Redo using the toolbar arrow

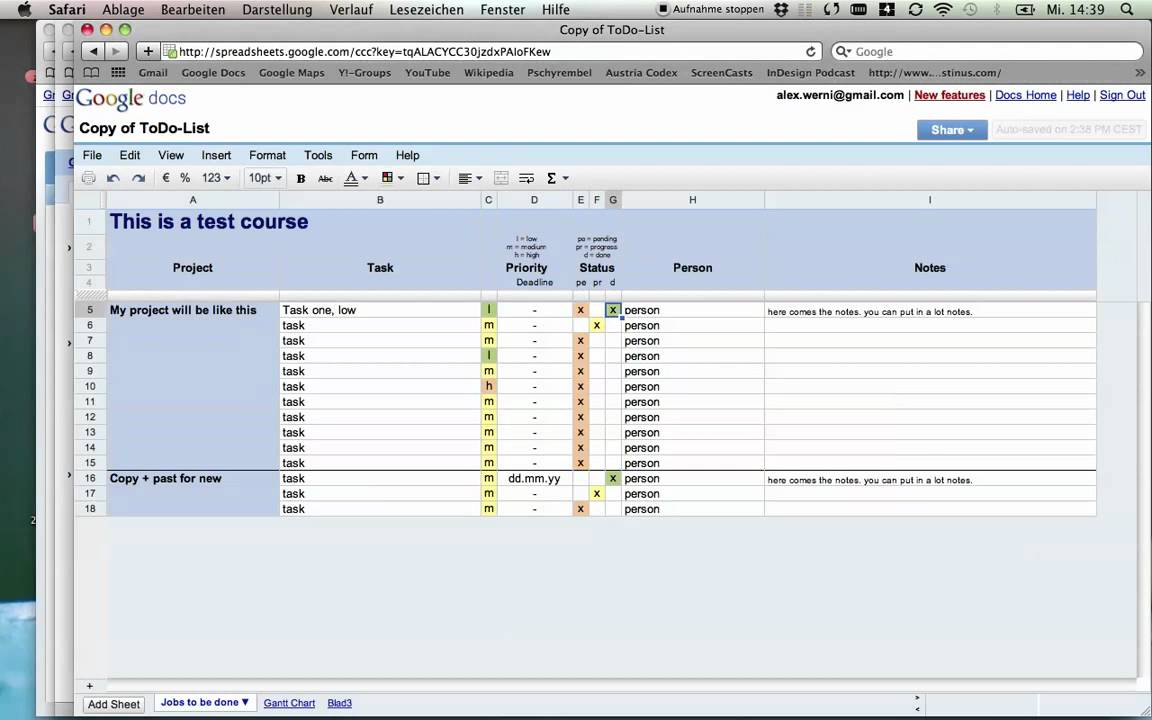tap(138, 178)
